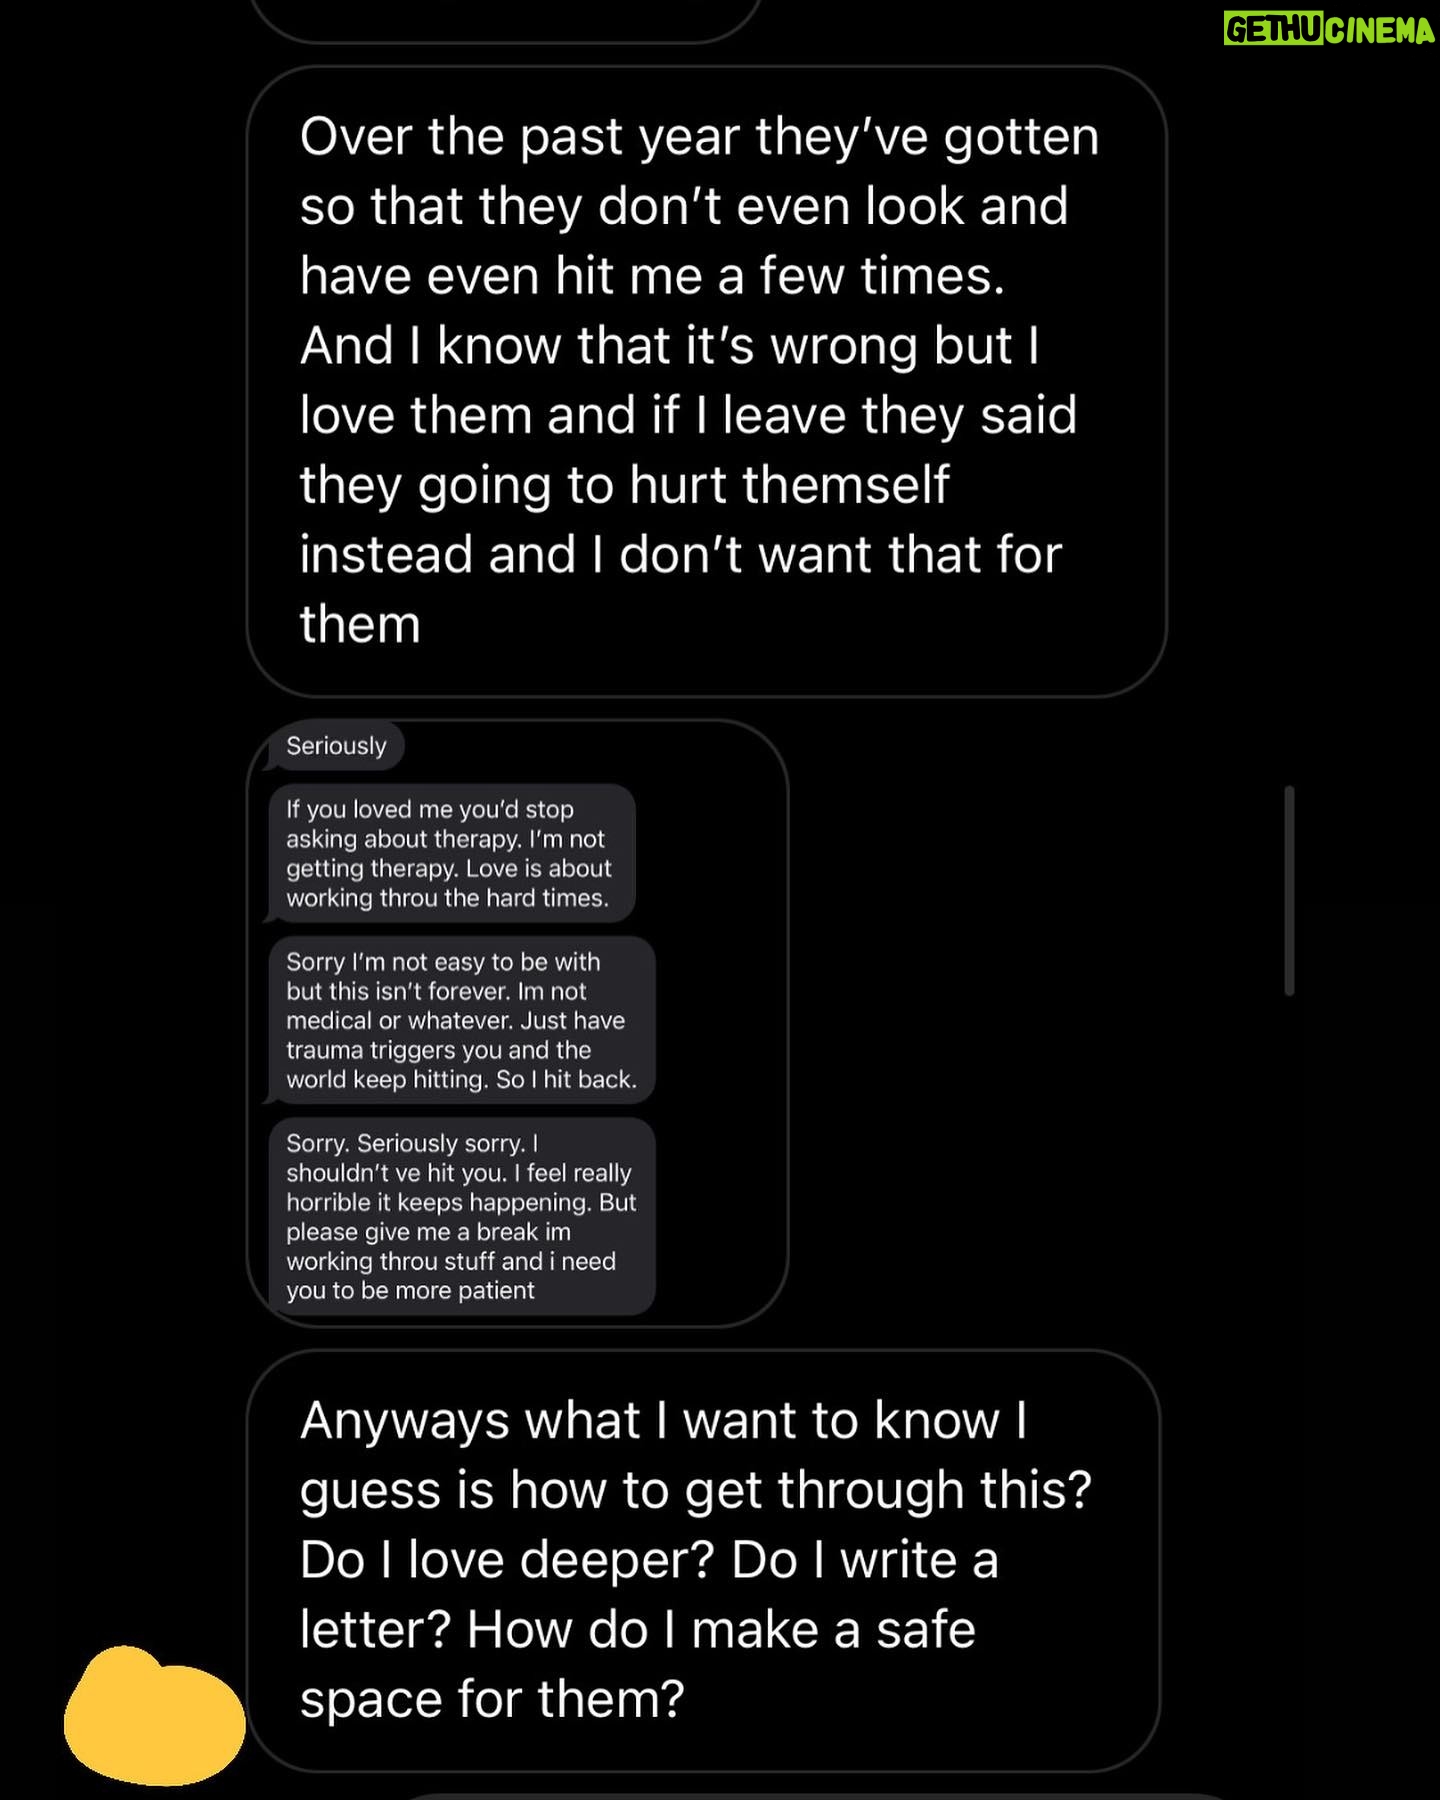Click 'have even hit me a few times' line

652,275
